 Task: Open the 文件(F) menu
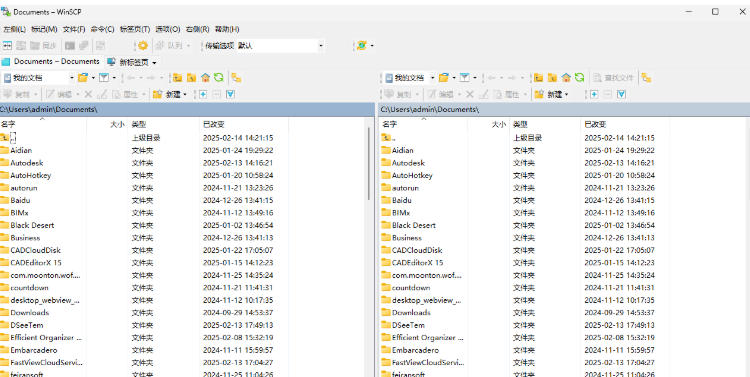tap(74, 29)
